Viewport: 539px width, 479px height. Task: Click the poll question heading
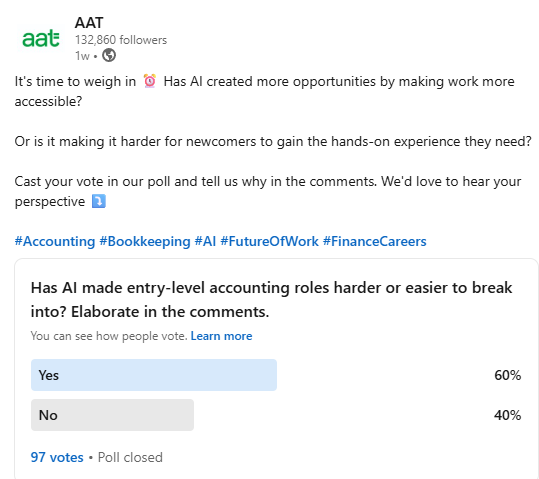point(272,300)
